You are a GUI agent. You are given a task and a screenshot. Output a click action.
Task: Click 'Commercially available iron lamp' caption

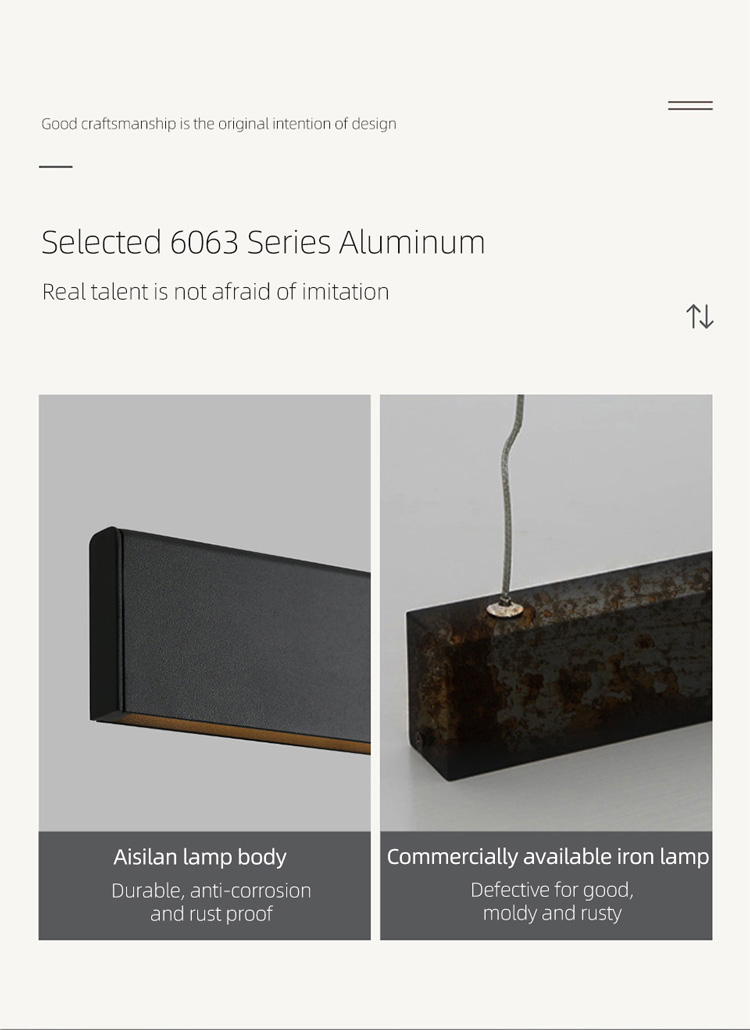click(548, 857)
